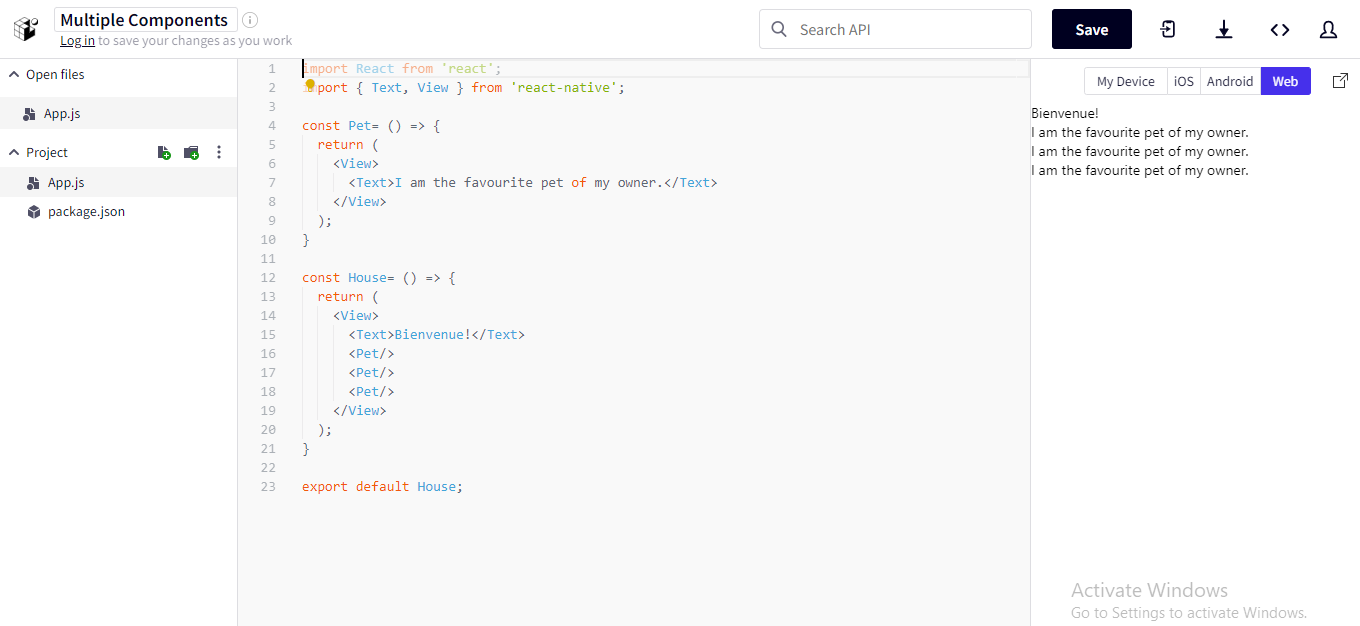Download project with the download icon

point(1224,29)
